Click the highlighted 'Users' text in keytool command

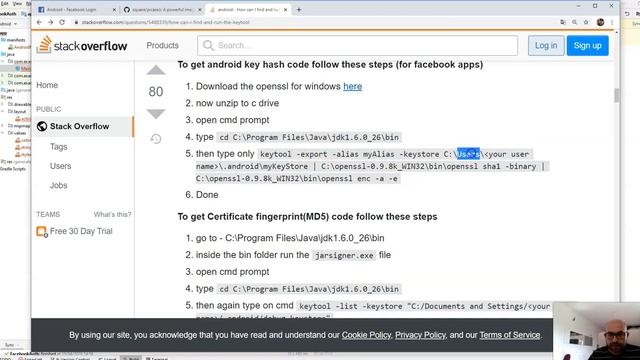click(468, 154)
